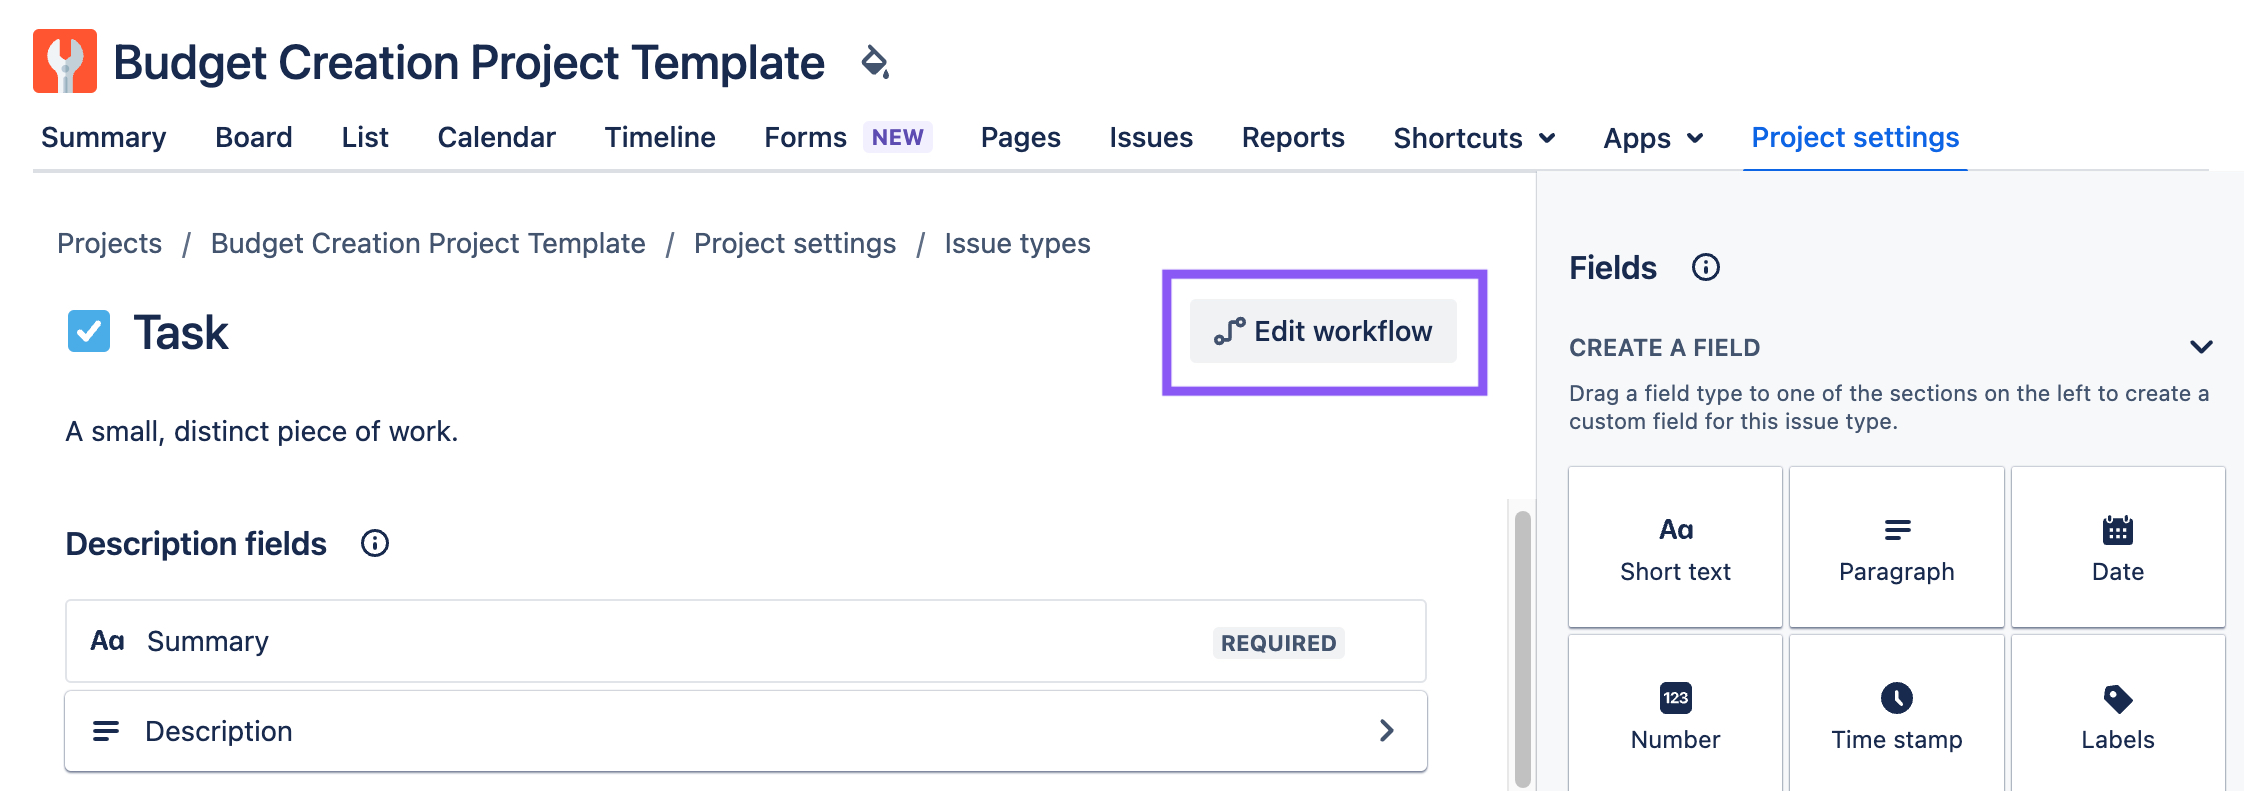
Task: Click the paint bucket theme icon
Action: tap(875, 62)
